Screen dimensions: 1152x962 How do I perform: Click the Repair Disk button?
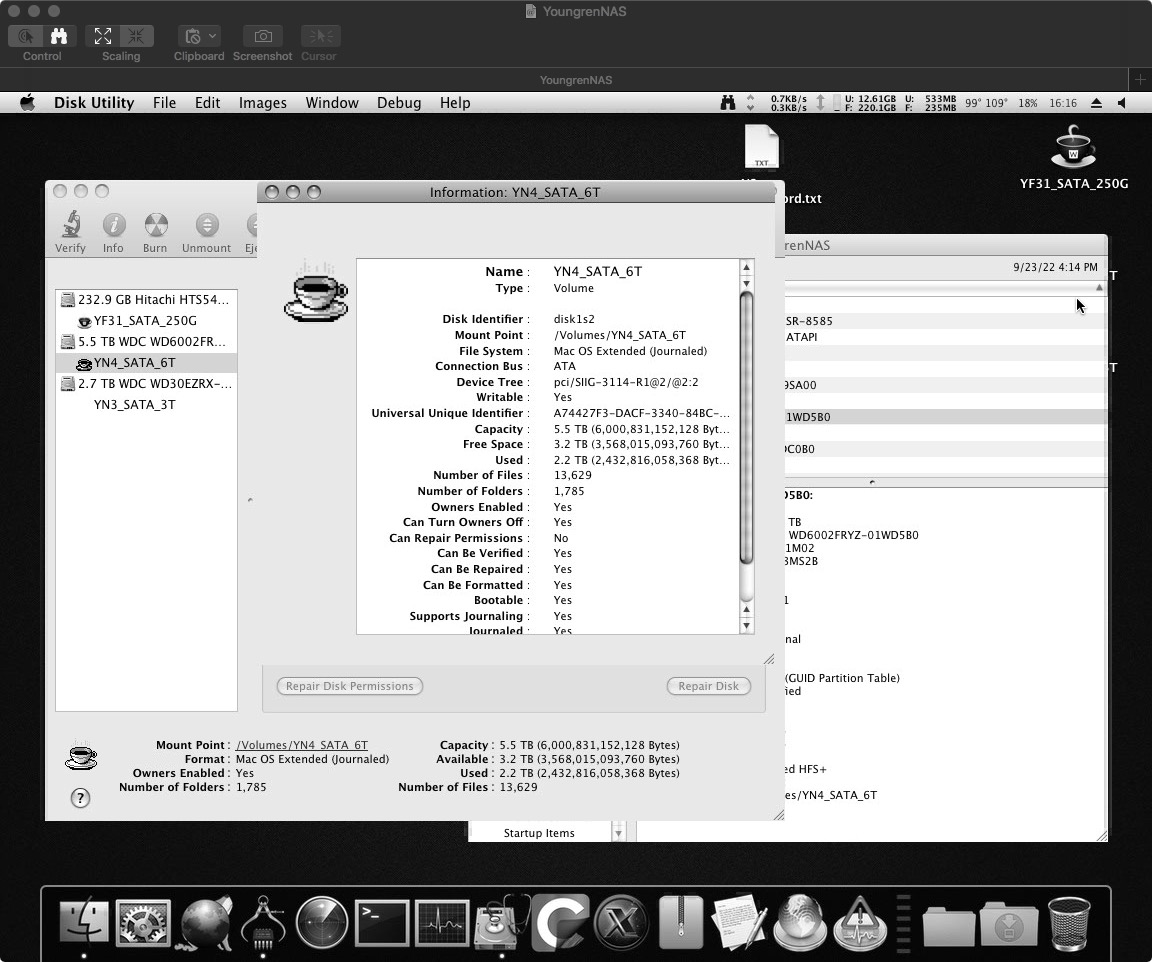click(x=708, y=686)
